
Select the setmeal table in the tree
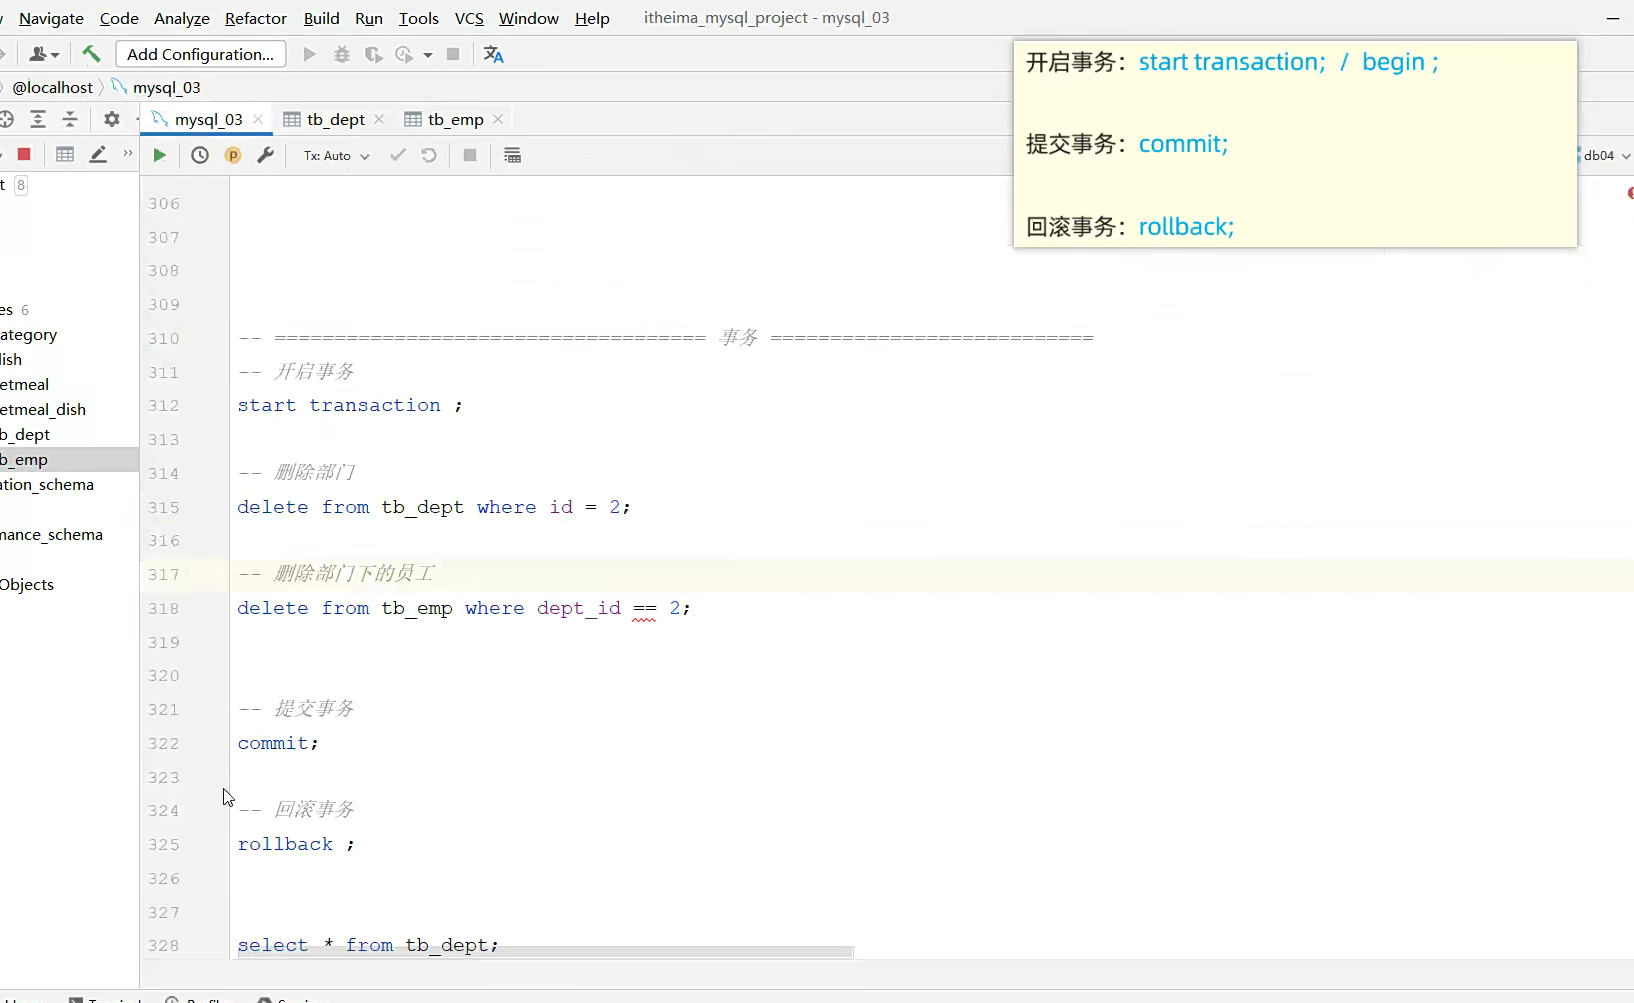[x=25, y=385]
